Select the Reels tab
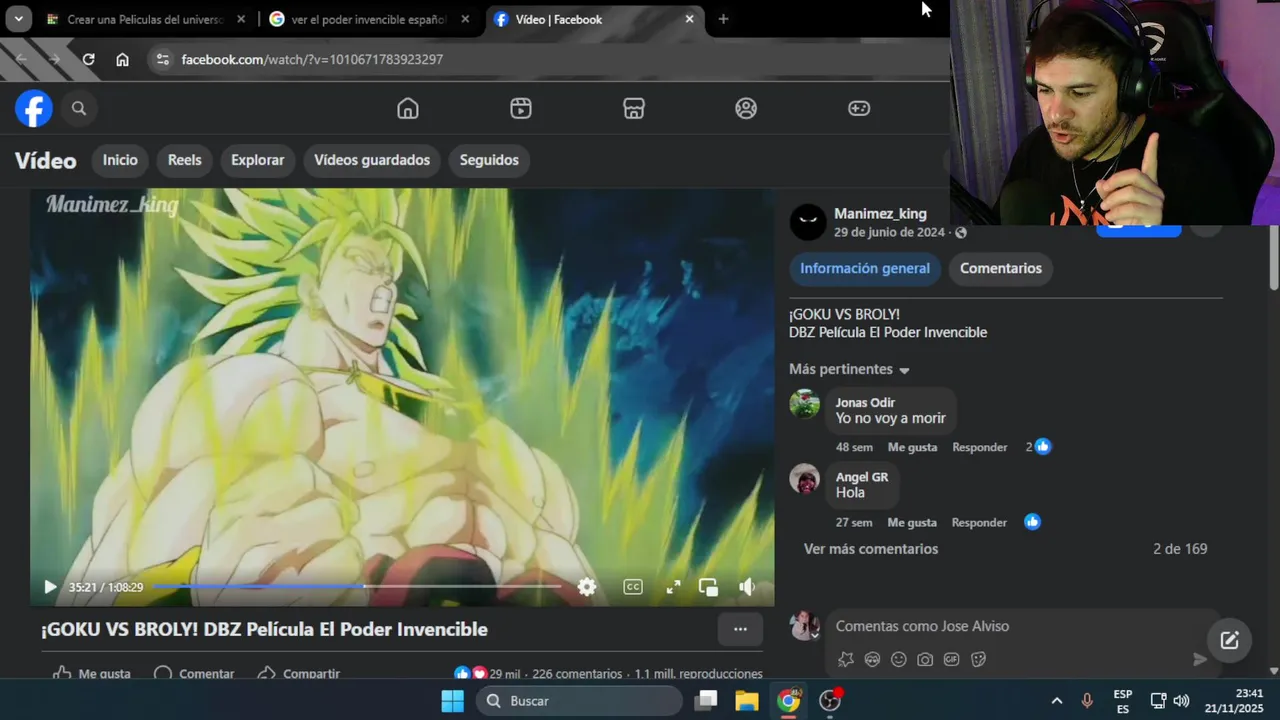Image resolution: width=1280 pixels, height=720 pixels. 184,160
